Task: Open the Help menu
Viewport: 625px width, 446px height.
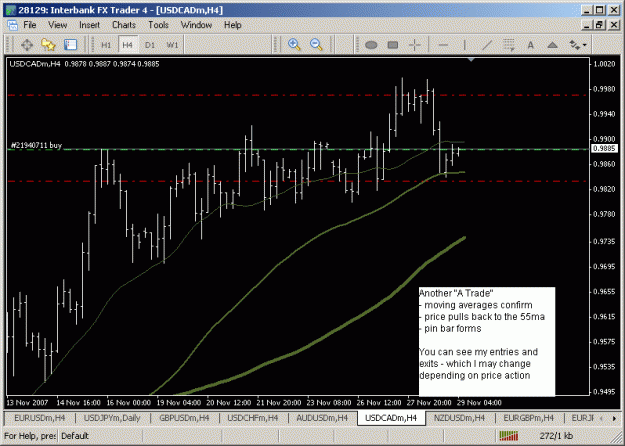Action: [x=232, y=25]
